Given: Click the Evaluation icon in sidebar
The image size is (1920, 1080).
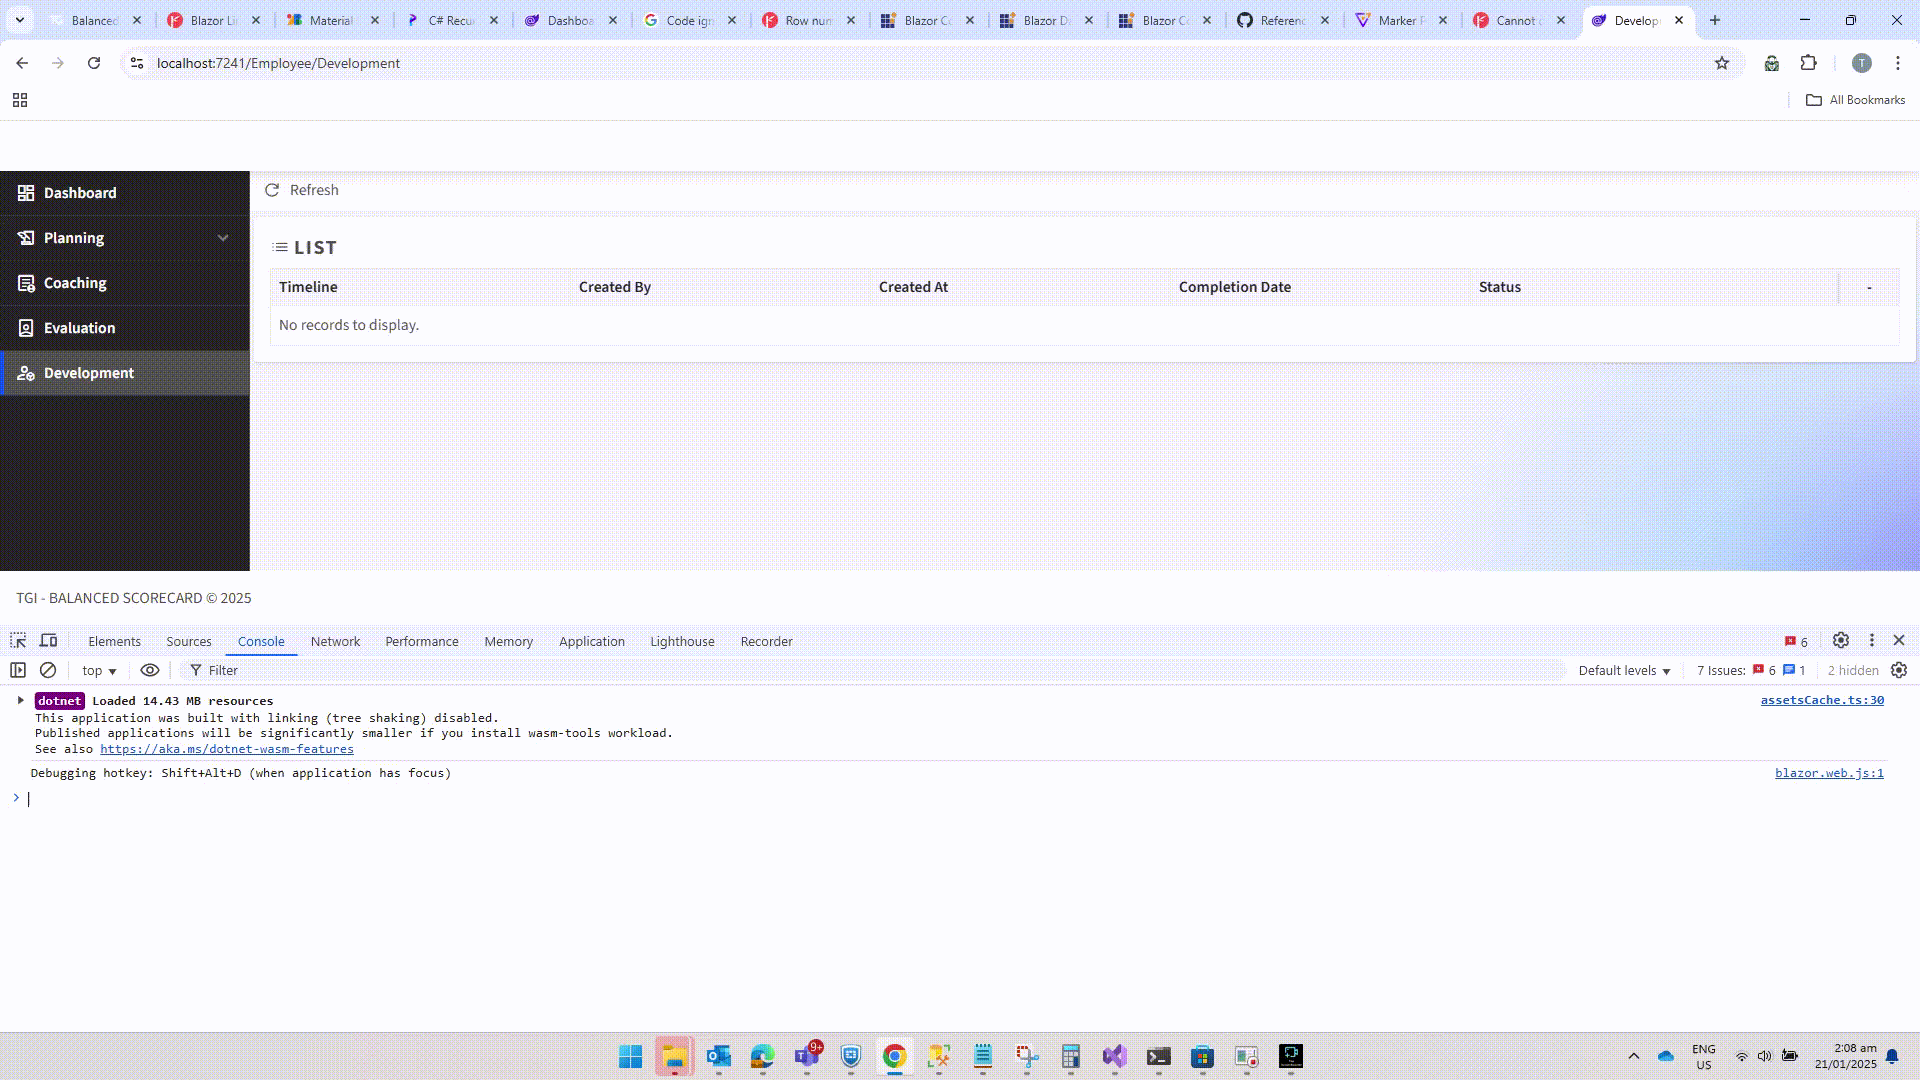Looking at the screenshot, I should click(26, 328).
